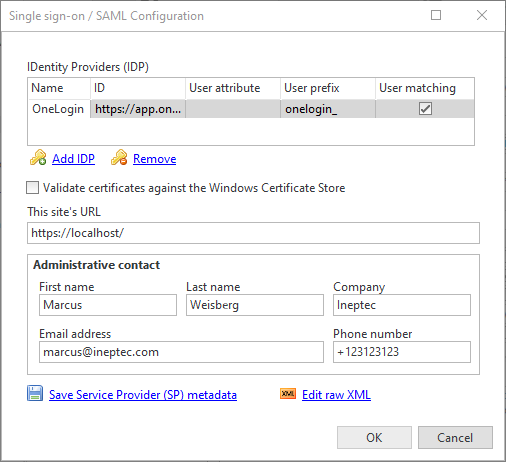Image resolution: width=506 pixels, height=462 pixels.
Task: Click the Add IDP key icon
Action: (x=38, y=157)
